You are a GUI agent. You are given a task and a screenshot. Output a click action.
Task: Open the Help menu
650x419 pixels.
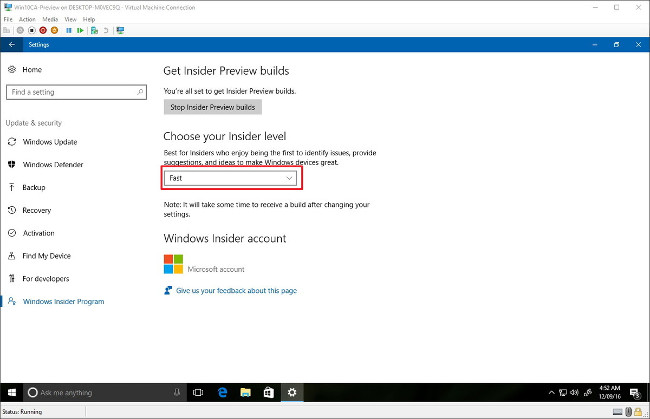pyautogui.click(x=89, y=19)
